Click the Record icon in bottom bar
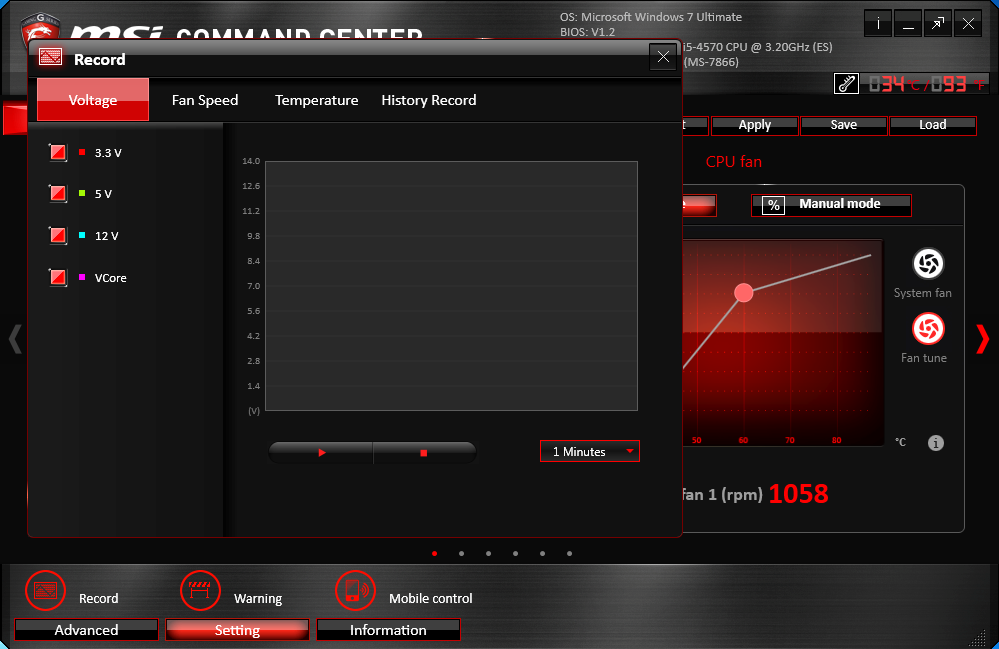Screen dimensions: 999x649 coord(45,590)
